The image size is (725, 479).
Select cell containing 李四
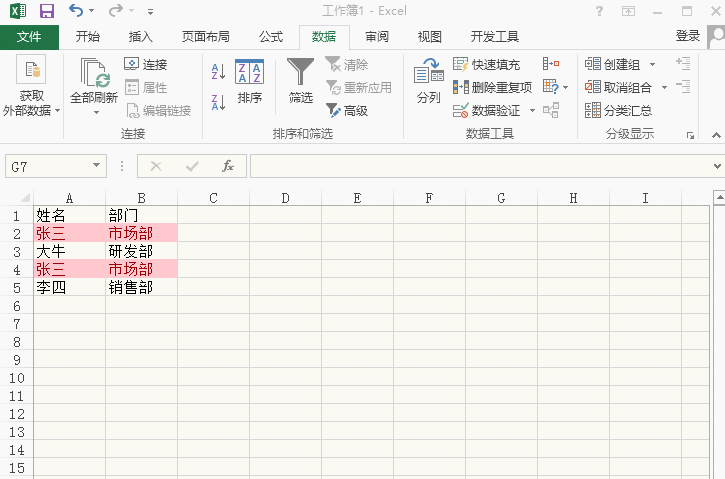pos(69,288)
